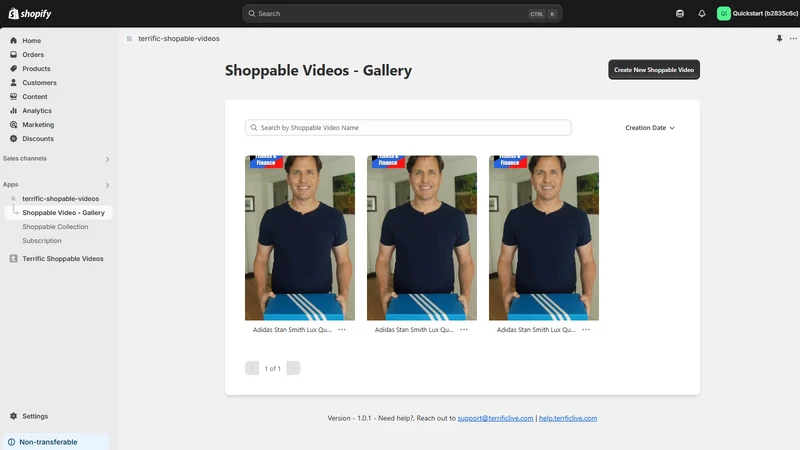The image size is (800, 450).
Task: Select terrific-shopable-videos app in sidebar
Action: (x=60, y=198)
